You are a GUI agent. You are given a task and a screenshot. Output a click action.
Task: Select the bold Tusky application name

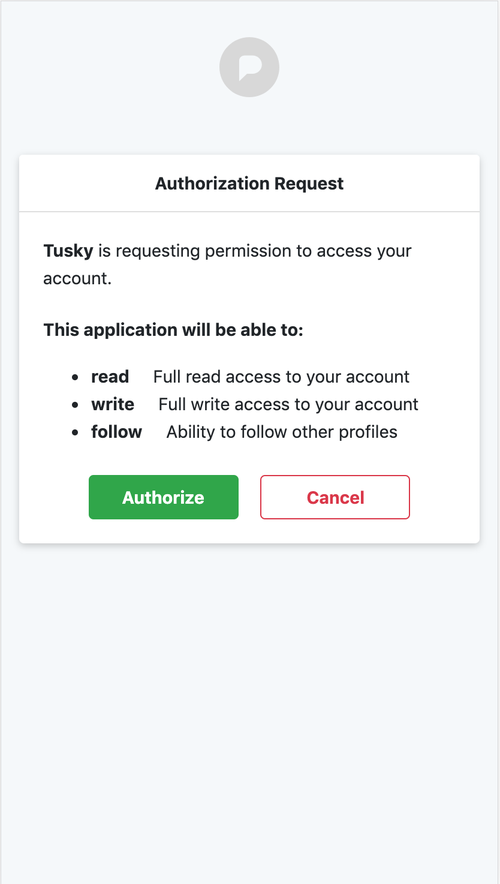tap(68, 251)
